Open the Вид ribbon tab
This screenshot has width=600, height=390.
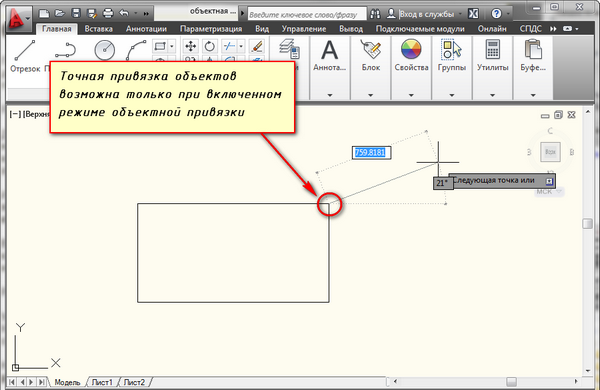tap(262, 29)
